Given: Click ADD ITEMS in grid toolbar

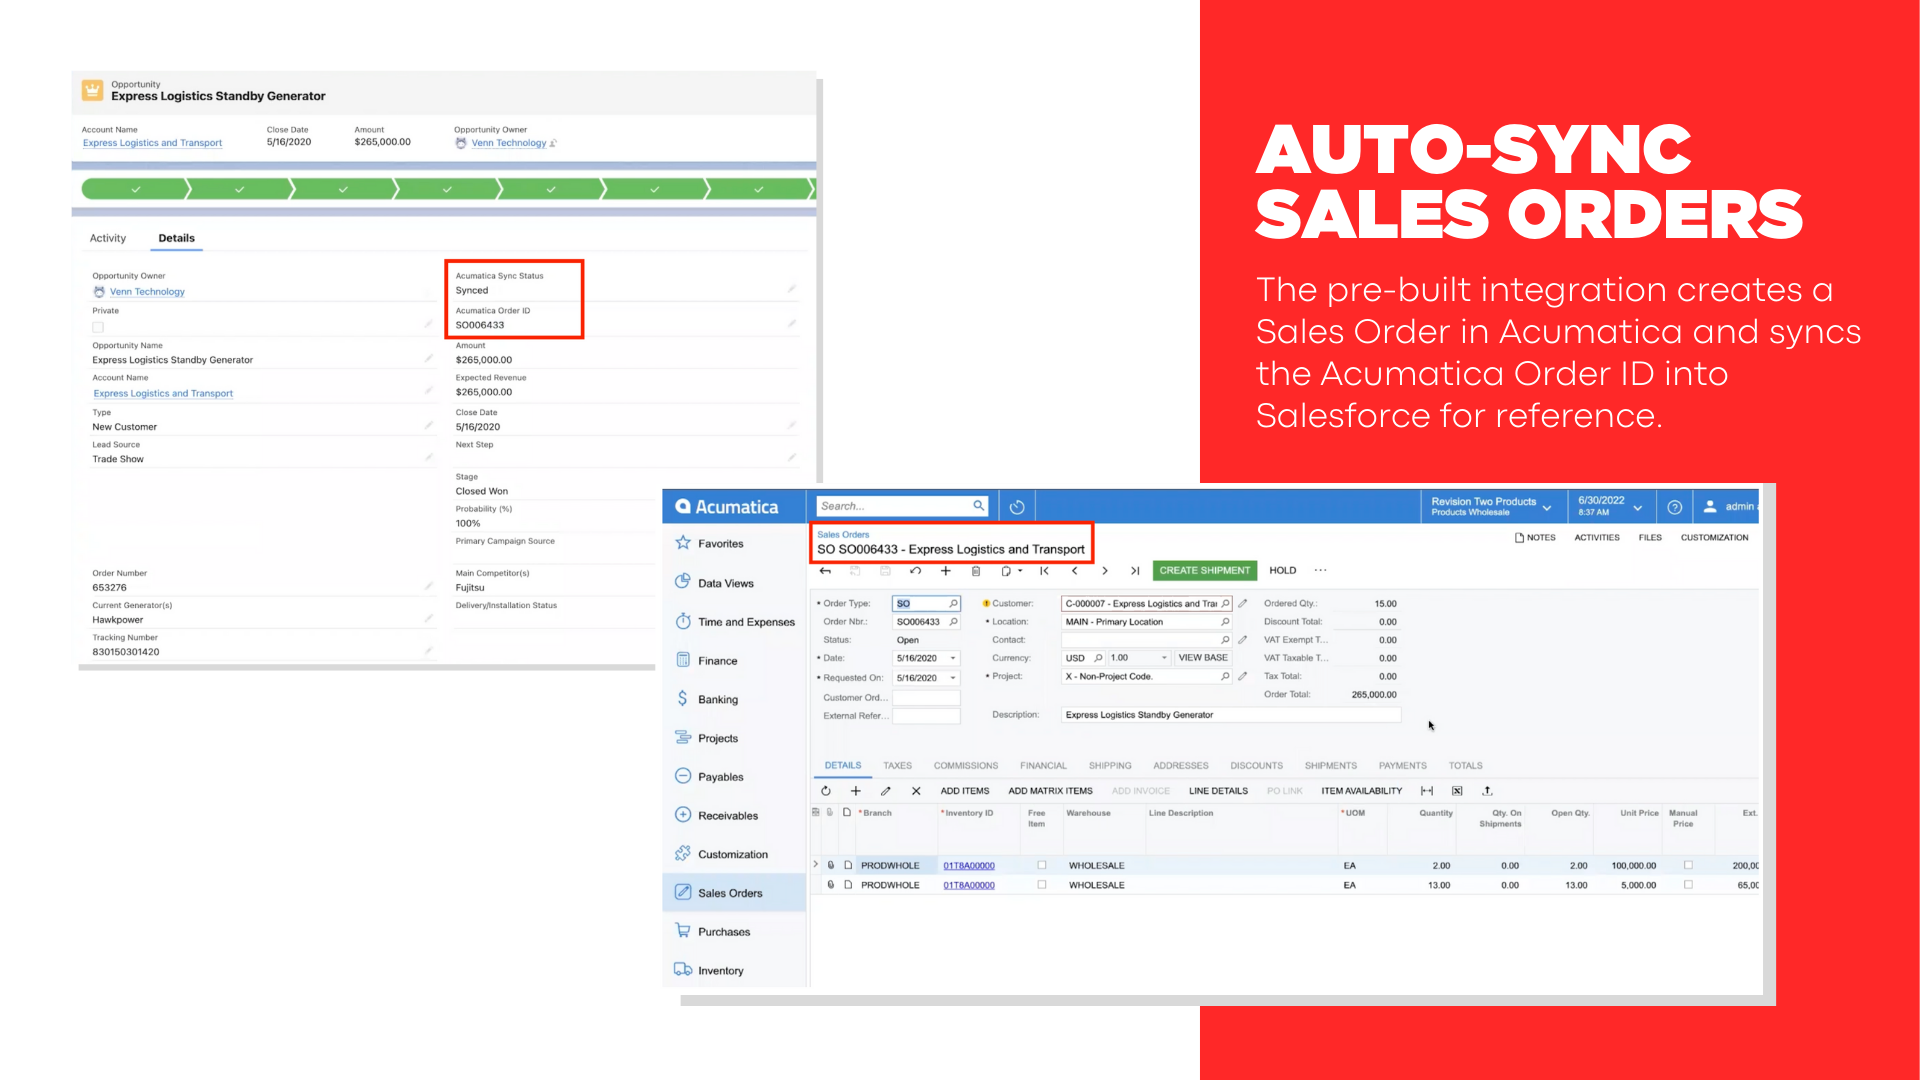Looking at the screenshot, I should [965, 791].
